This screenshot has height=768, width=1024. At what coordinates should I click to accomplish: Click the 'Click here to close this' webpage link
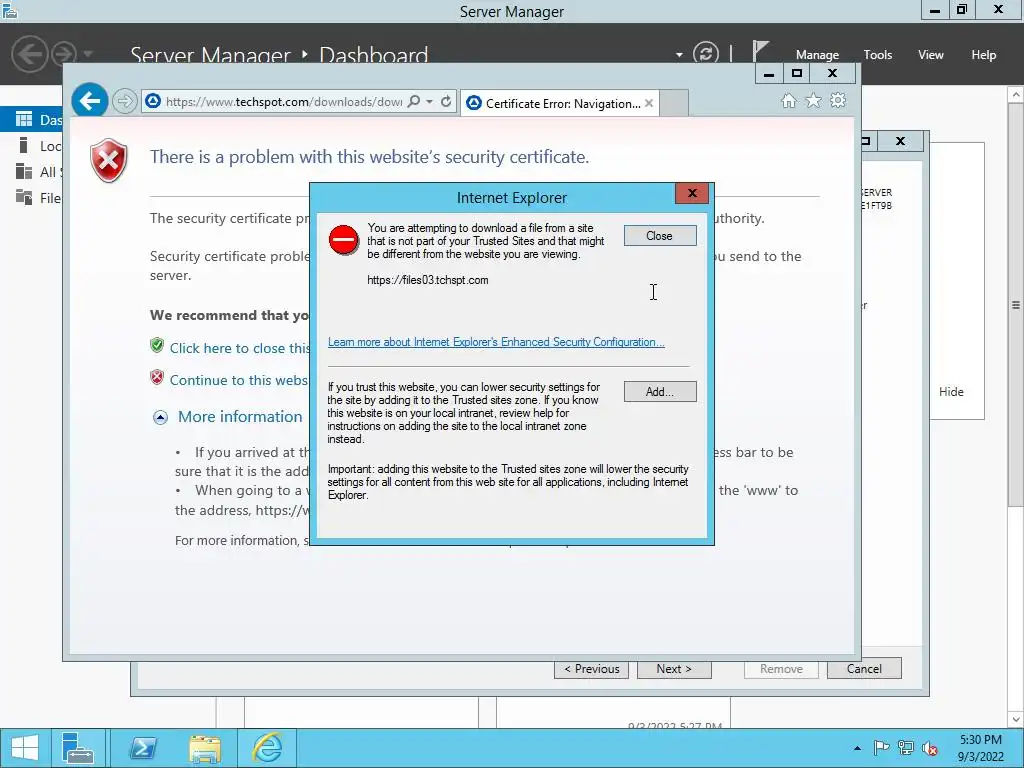[x=240, y=348]
